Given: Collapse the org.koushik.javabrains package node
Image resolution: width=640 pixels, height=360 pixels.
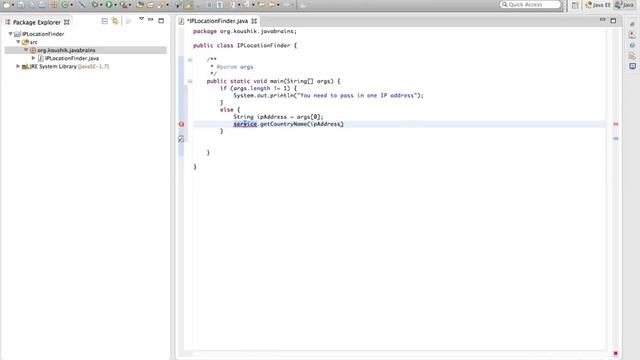Looking at the screenshot, I should (x=26, y=50).
